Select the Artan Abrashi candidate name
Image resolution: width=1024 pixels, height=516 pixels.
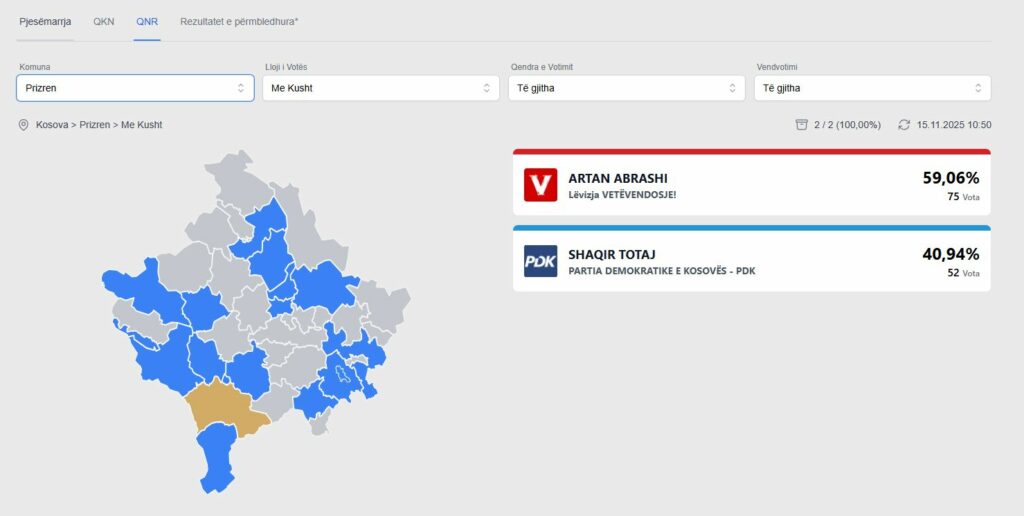pos(617,178)
